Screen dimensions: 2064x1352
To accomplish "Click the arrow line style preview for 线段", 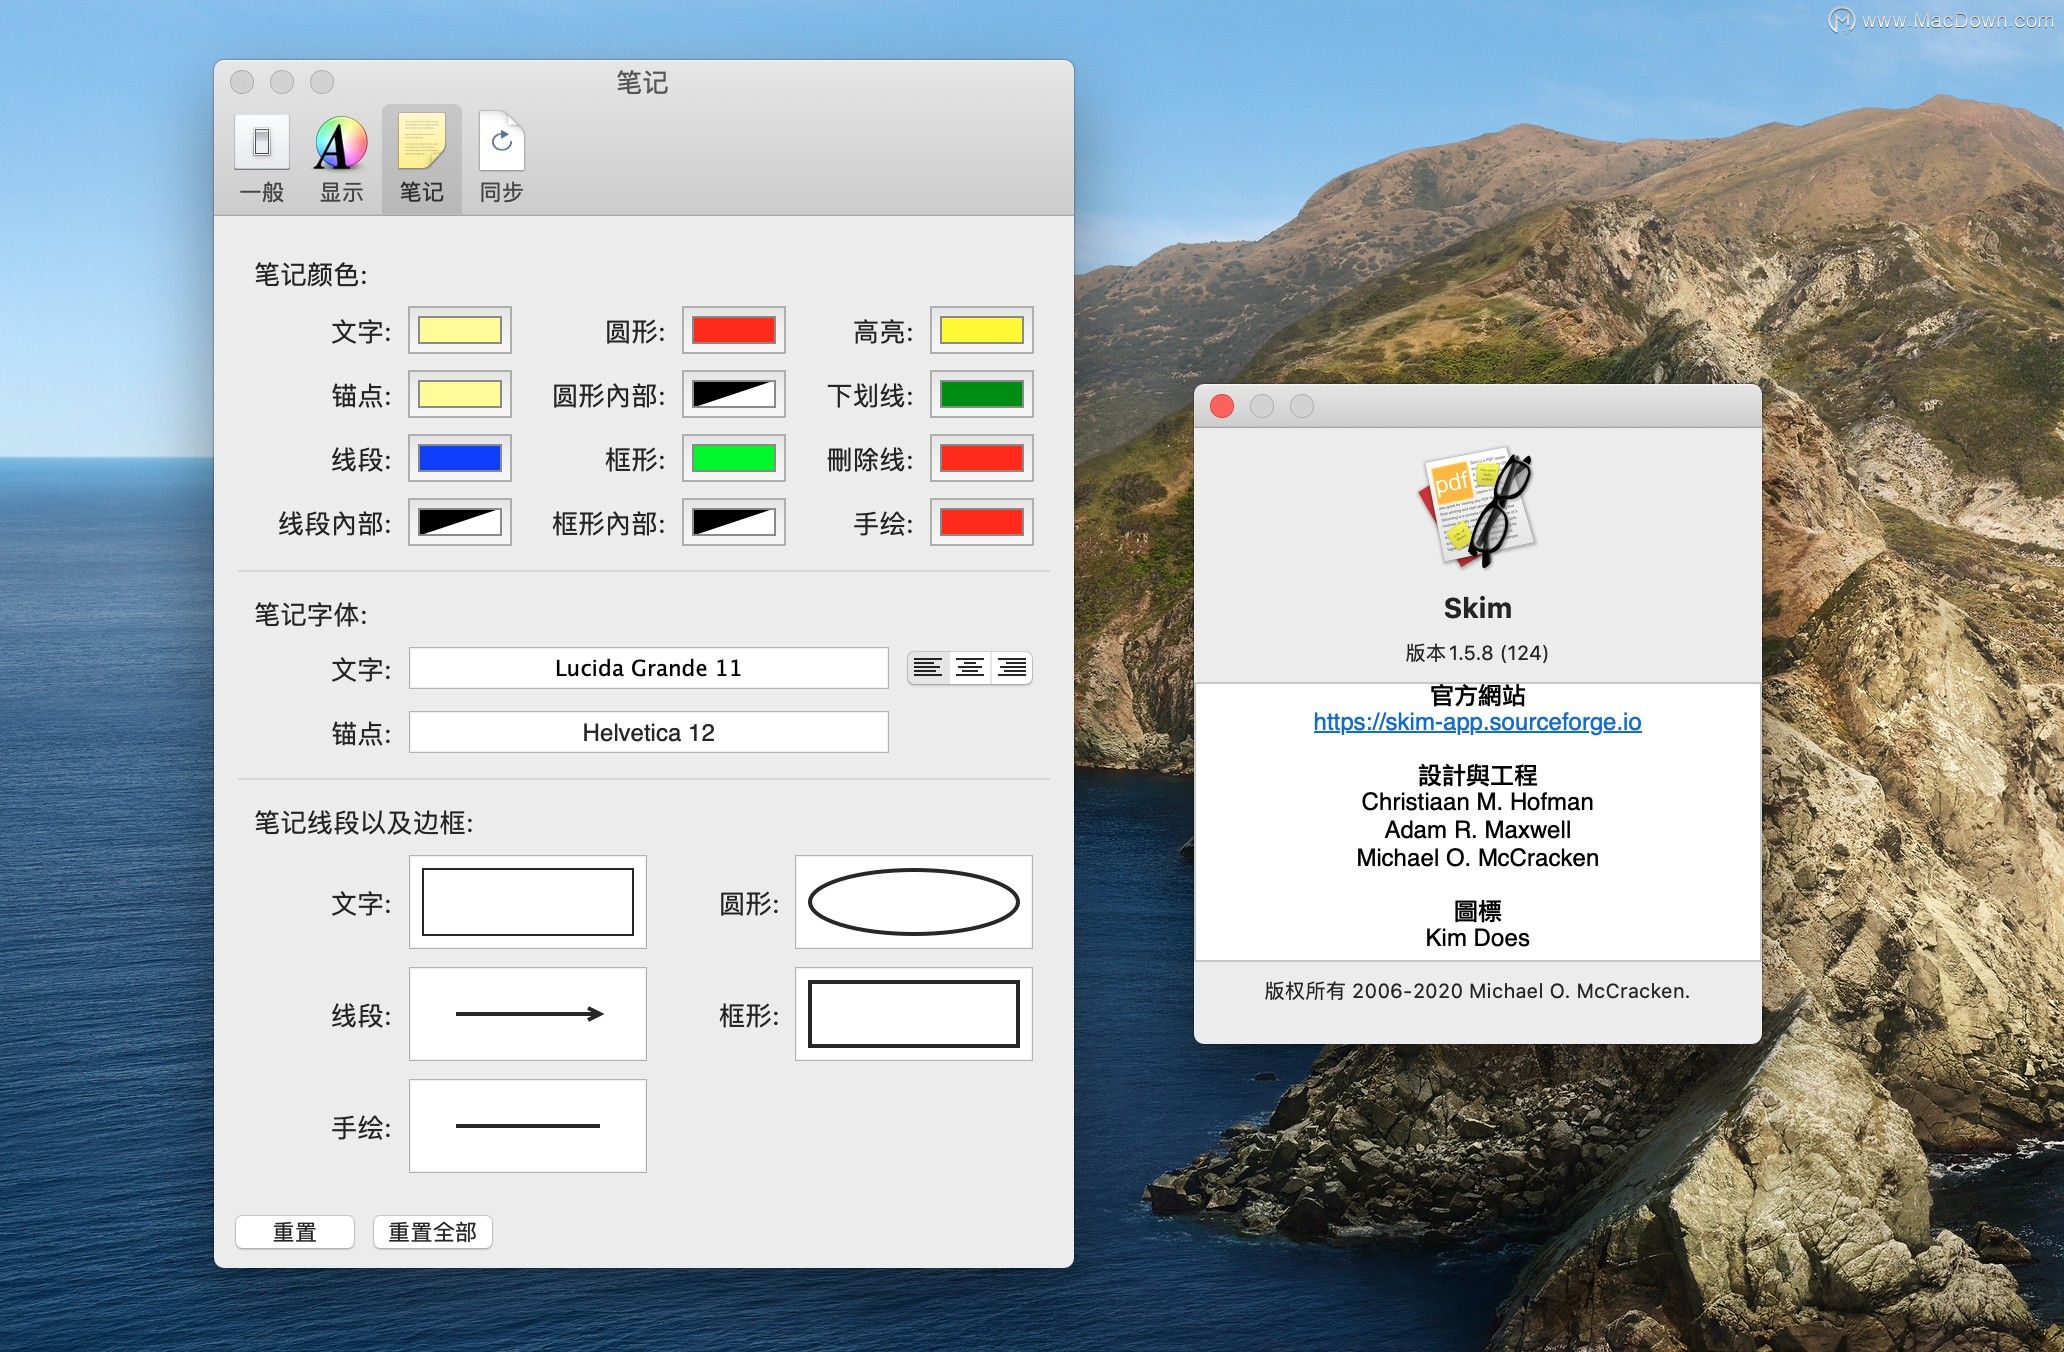I will [528, 1013].
